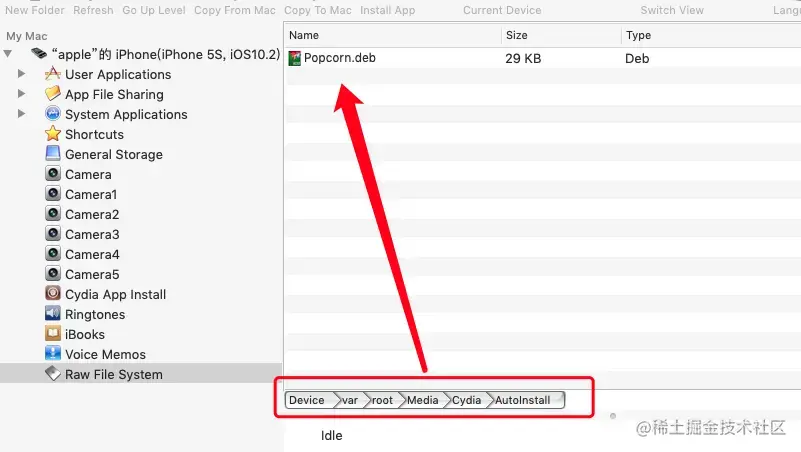Click Switch View in the toolbar
801x452 pixels.
pos(672,10)
